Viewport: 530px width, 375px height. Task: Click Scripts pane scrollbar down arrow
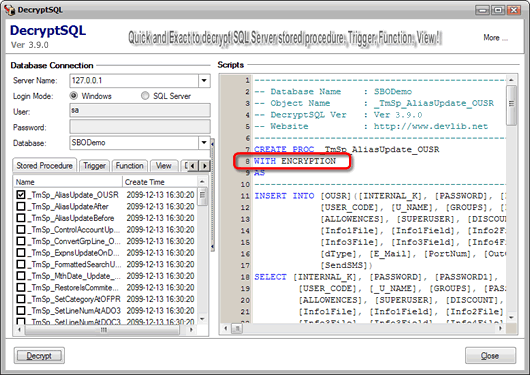[511, 317]
